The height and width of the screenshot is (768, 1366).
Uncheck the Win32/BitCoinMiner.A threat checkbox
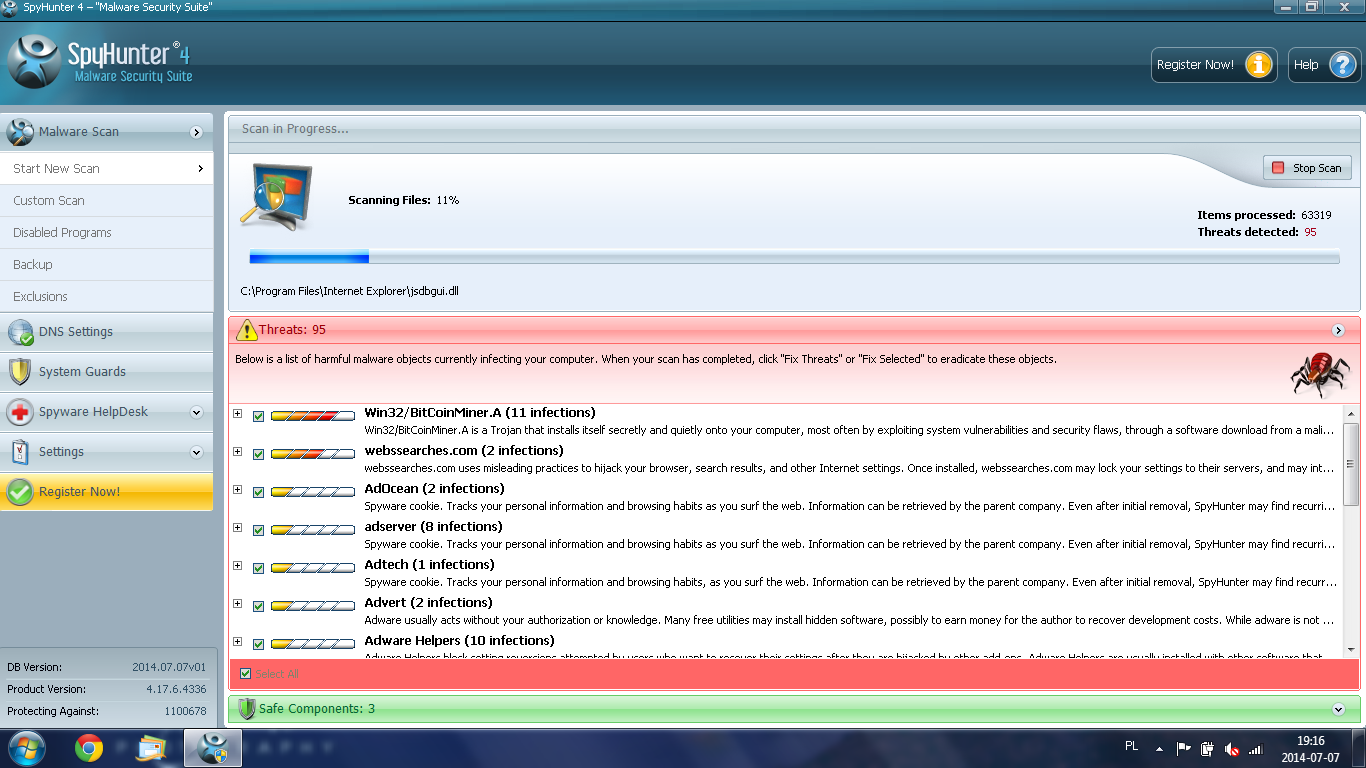coord(259,416)
